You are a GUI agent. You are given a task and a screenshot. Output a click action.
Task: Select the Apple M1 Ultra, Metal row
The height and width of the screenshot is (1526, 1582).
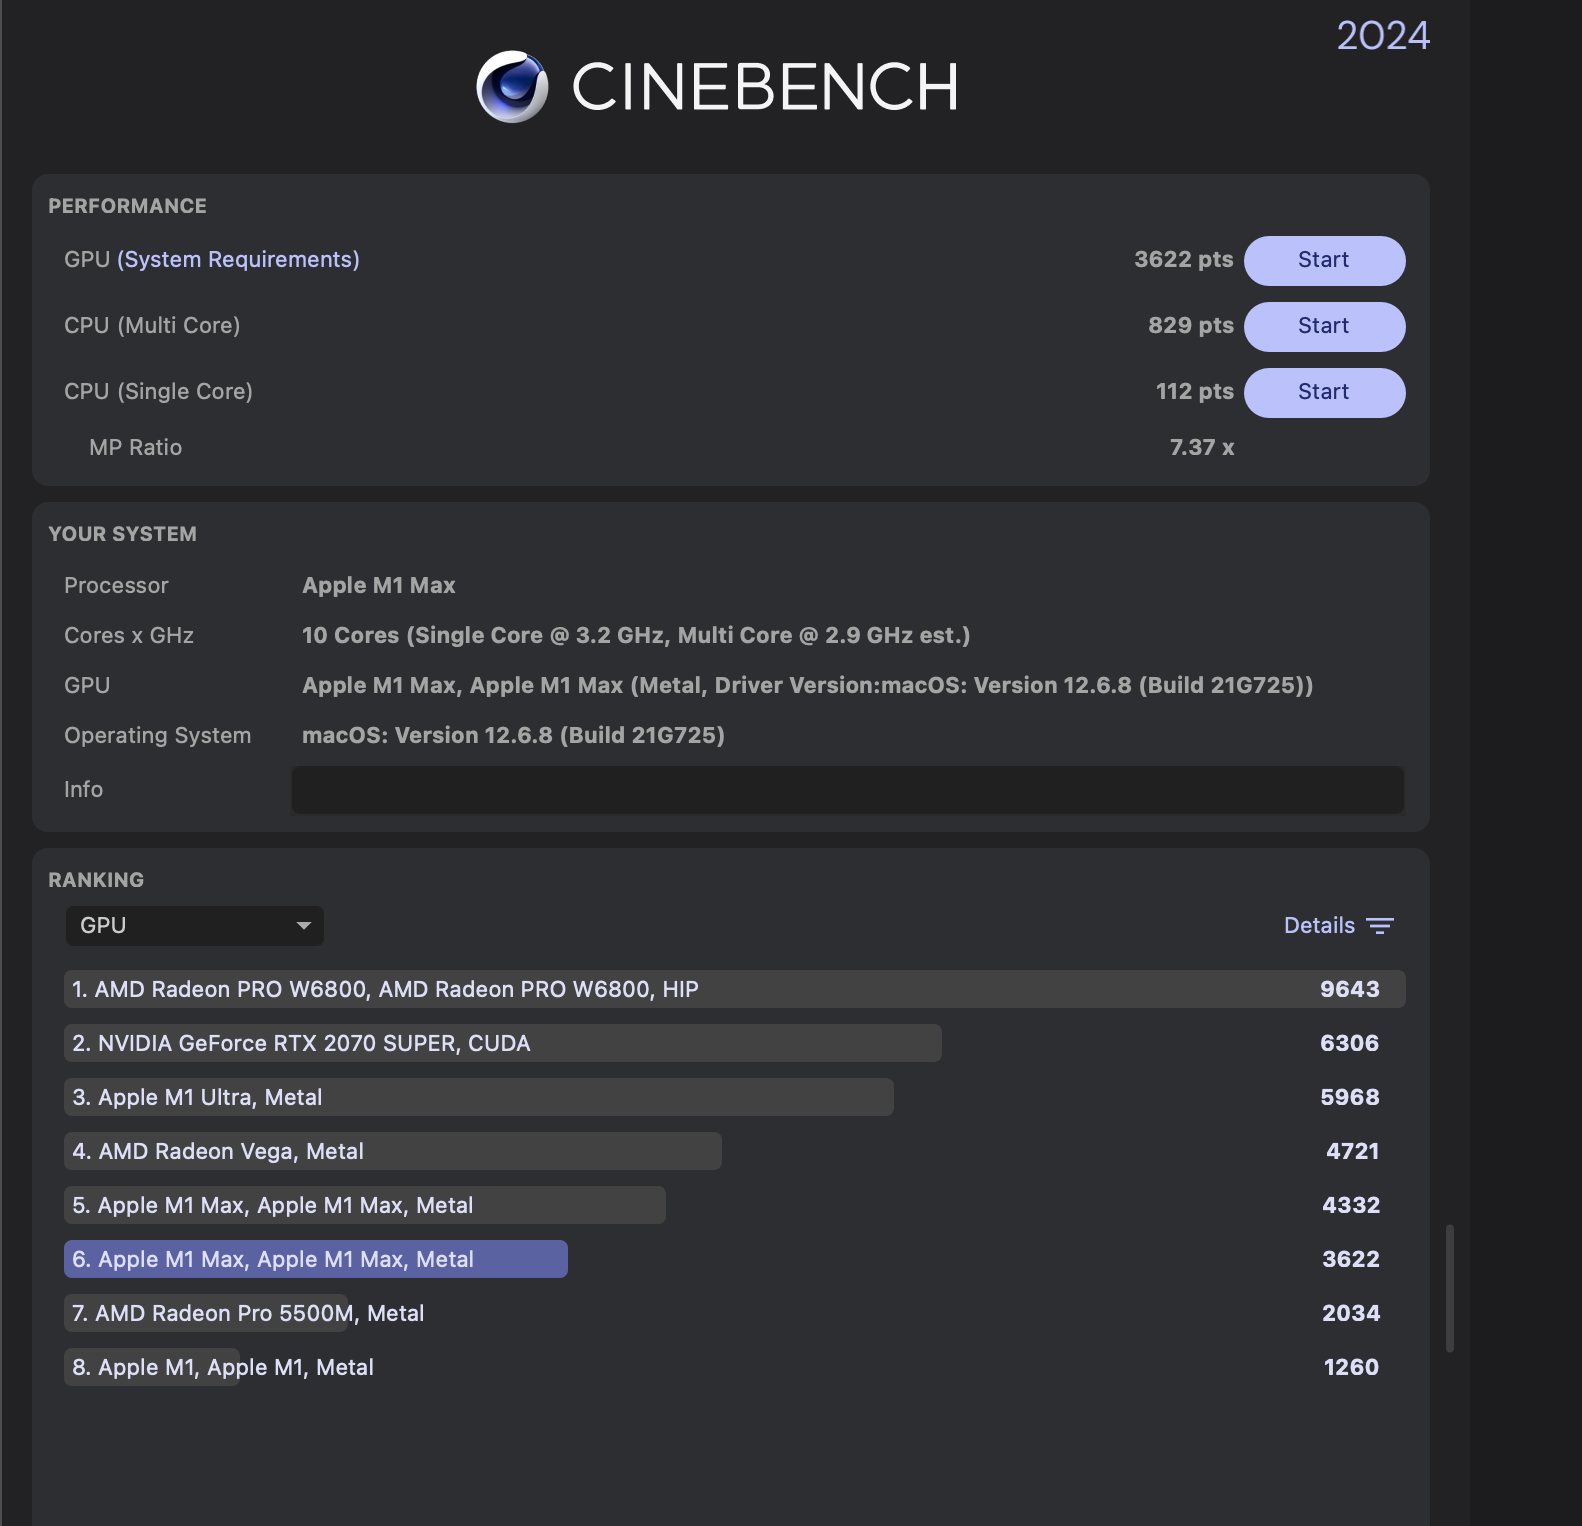(x=735, y=1097)
